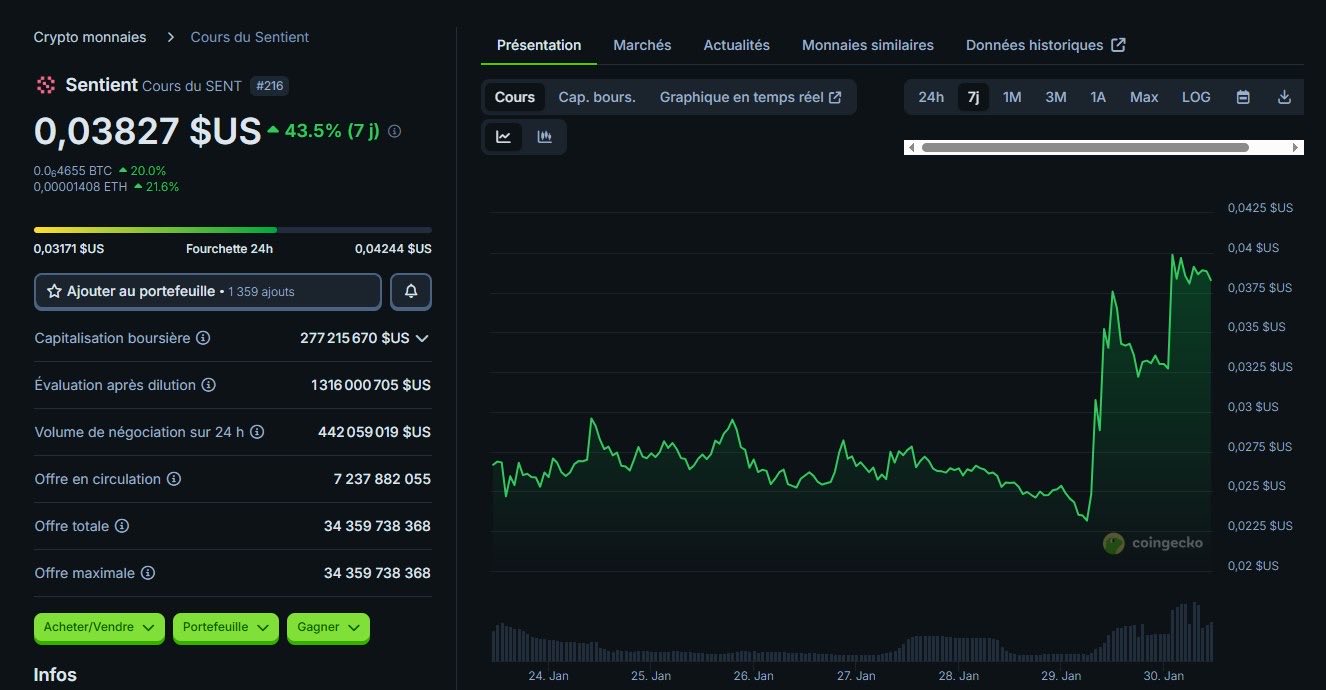
Task: Click the 30. Jan axis label
Action: (1165, 676)
